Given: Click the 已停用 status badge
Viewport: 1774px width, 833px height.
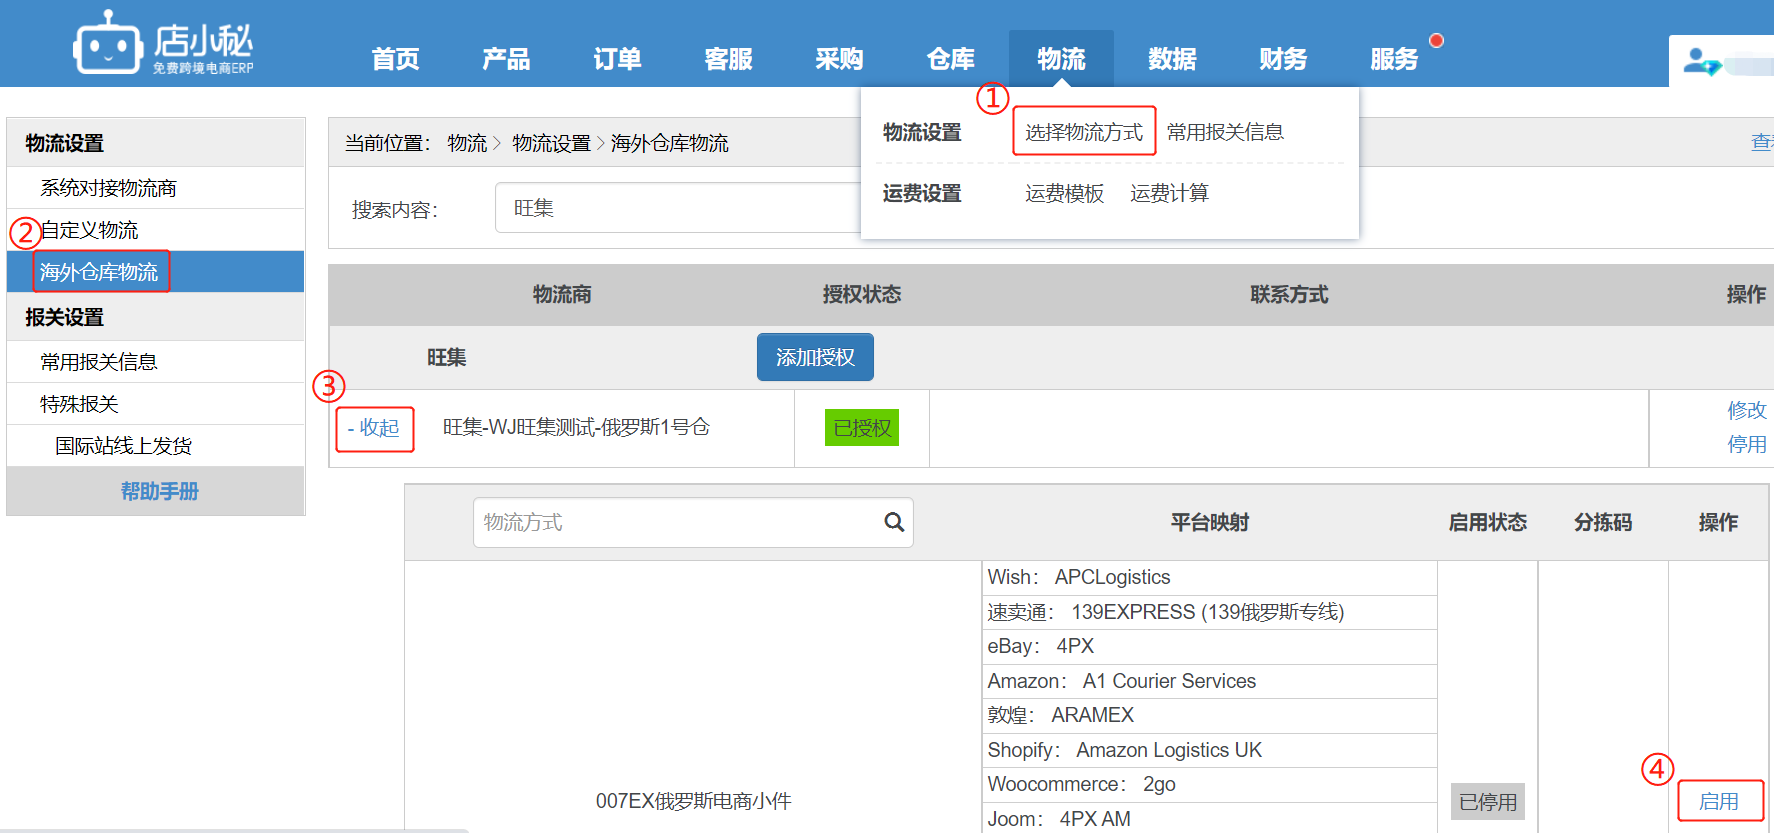Looking at the screenshot, I should (1488, 802).
